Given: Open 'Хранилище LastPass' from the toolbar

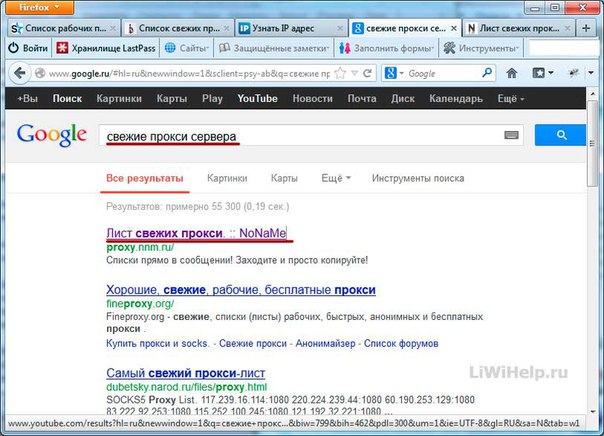Looking at the screenshot, I should (106, 48).
